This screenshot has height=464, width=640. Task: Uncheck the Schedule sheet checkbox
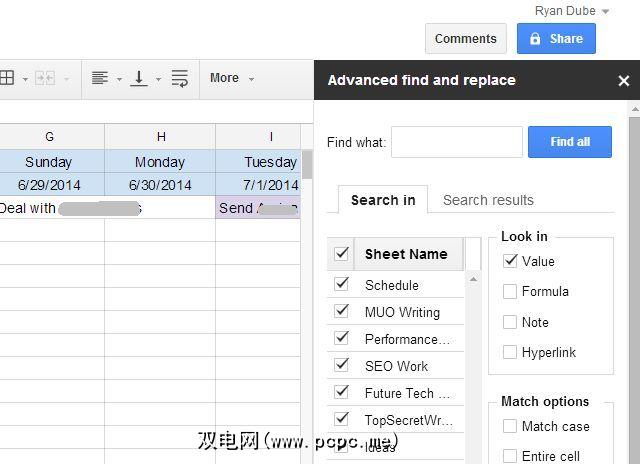(x=342, y=284)
